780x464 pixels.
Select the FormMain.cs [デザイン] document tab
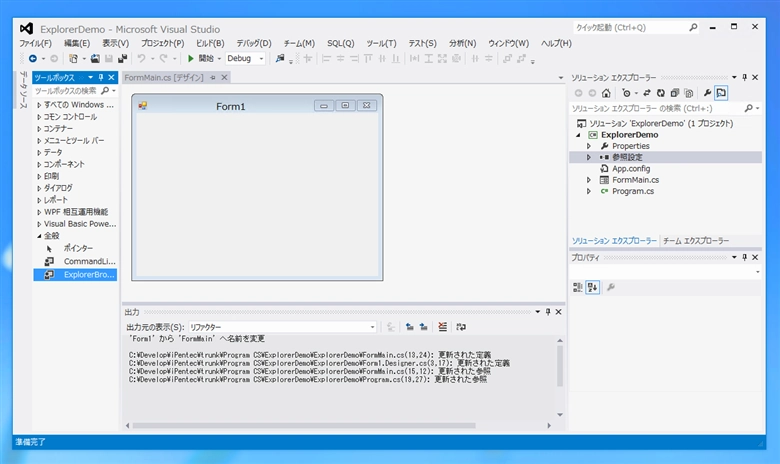[164, 78]
